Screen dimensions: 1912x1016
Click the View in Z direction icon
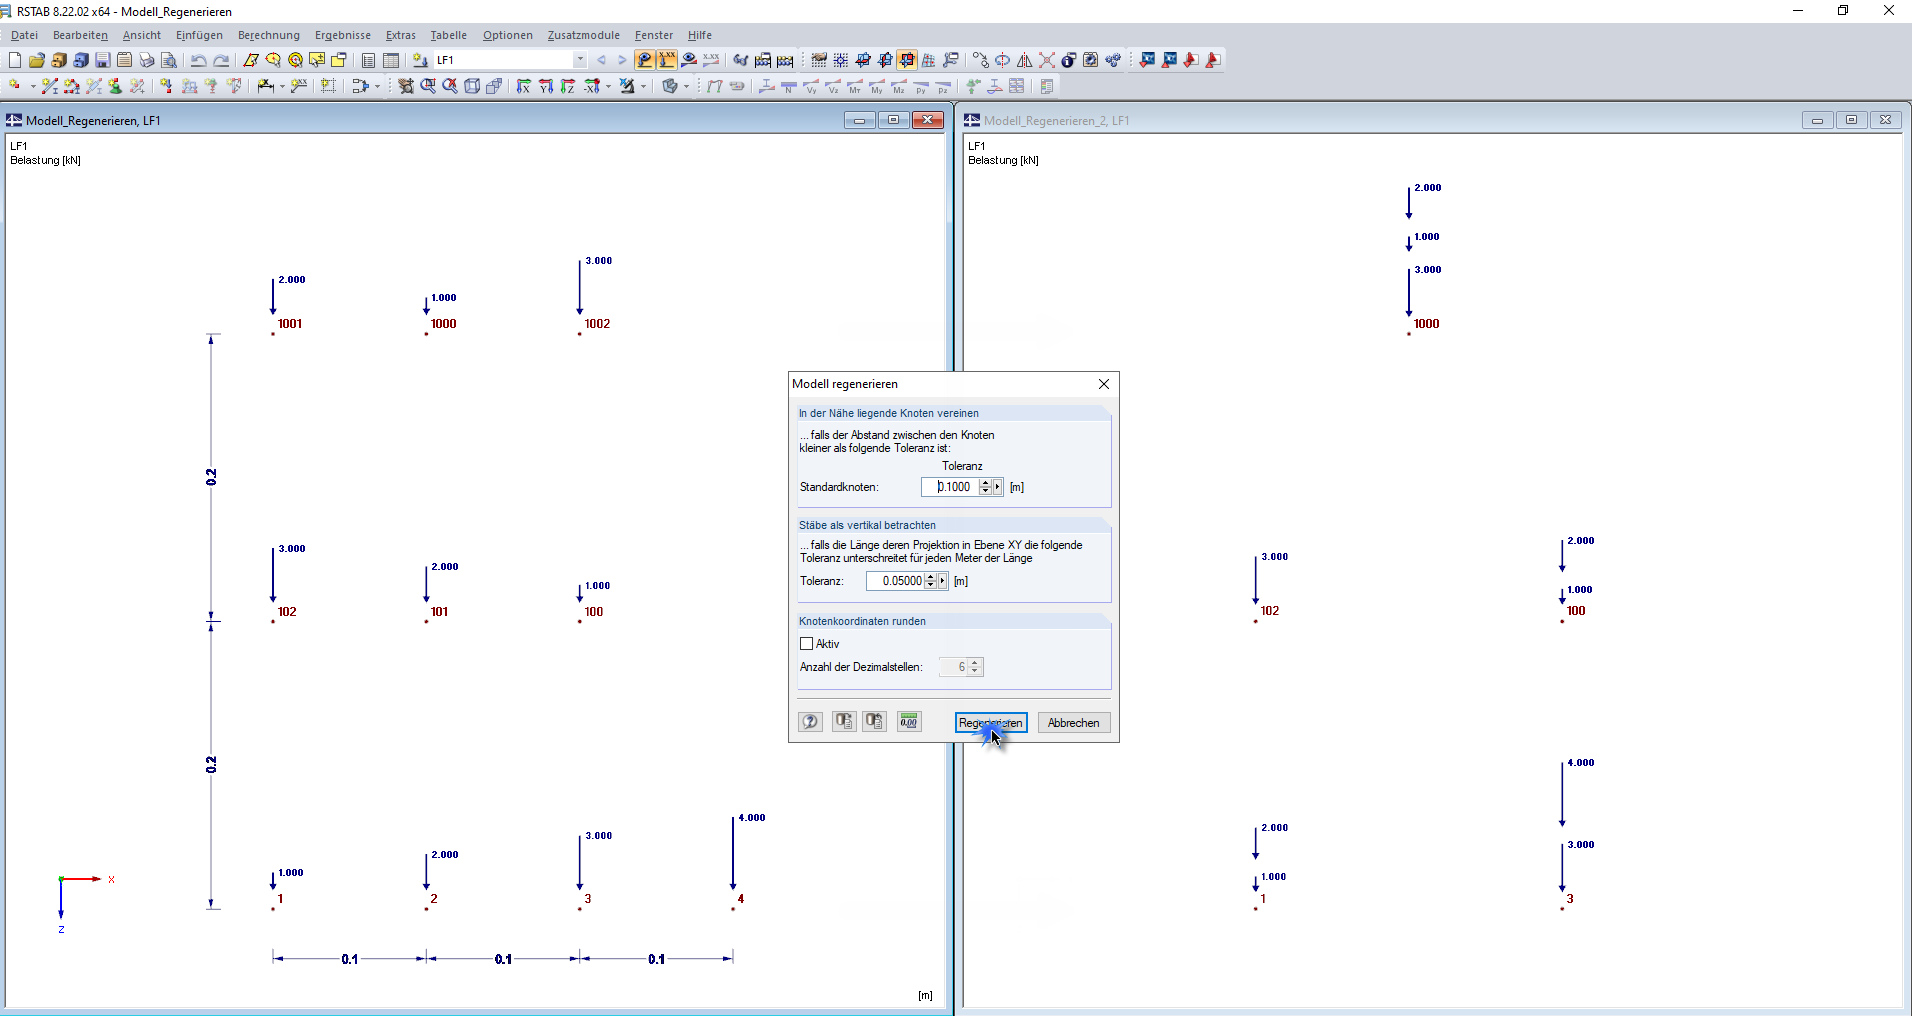(567, 86)
